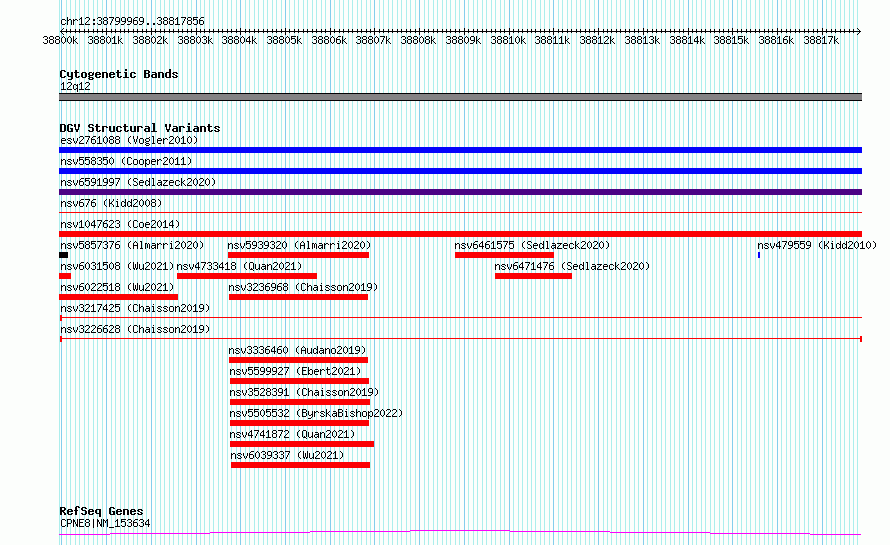Click nsv3226628 (Chaisson2019) label
890x545 pixels.
[135, 329]
